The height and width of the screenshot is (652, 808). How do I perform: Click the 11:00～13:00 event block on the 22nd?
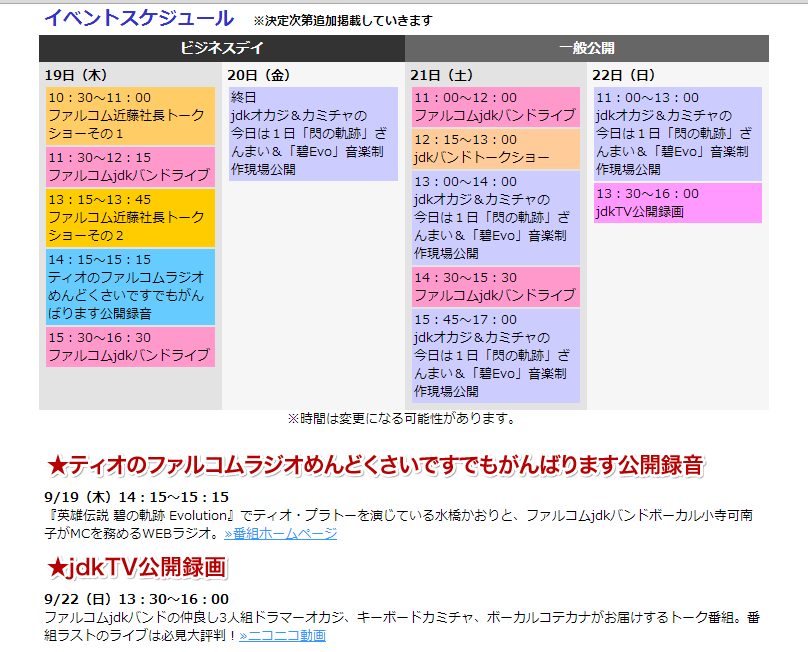[x=678, y=134]
